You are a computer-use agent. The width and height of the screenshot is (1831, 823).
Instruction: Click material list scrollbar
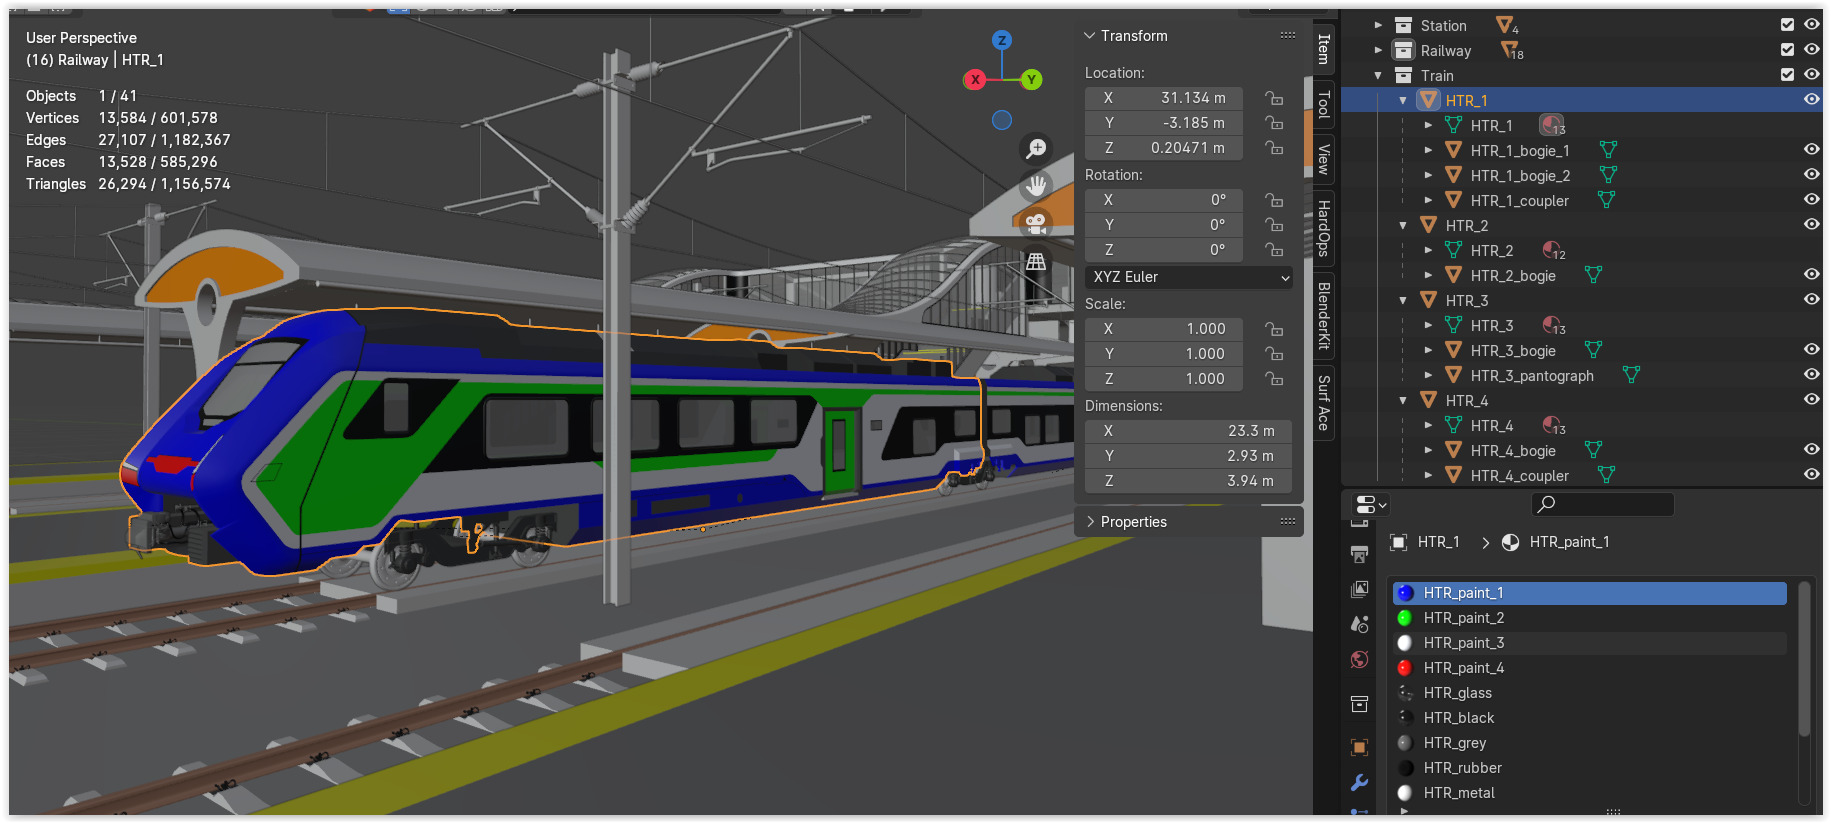[x=1804, y=660]
